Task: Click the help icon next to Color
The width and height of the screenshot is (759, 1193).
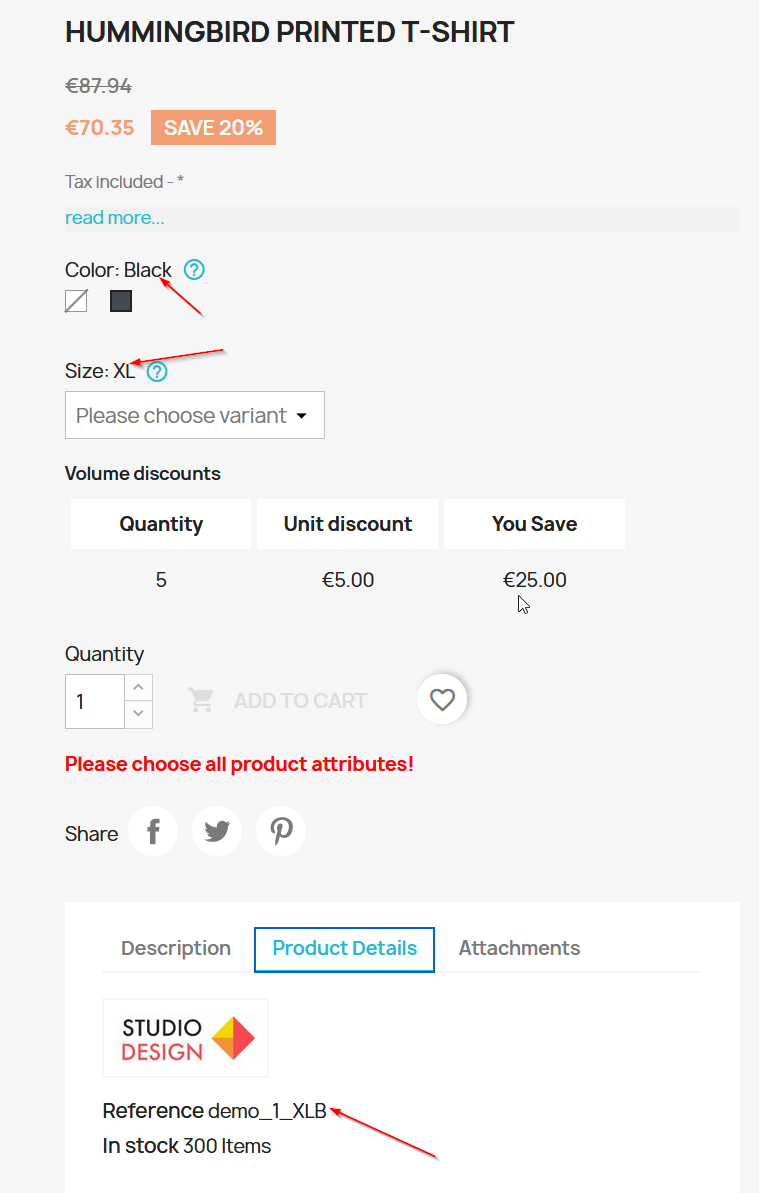Action: pyautogui.click(x=195, y=269)
